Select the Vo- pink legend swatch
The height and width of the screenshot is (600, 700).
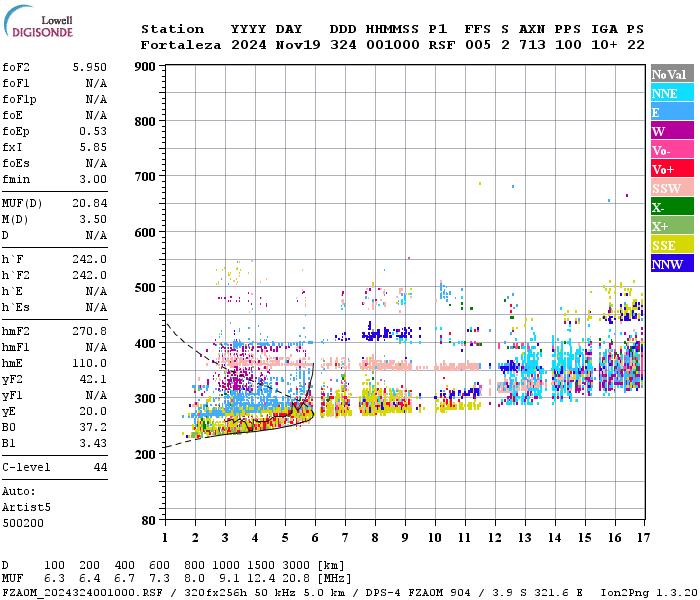tap(672, 150)
